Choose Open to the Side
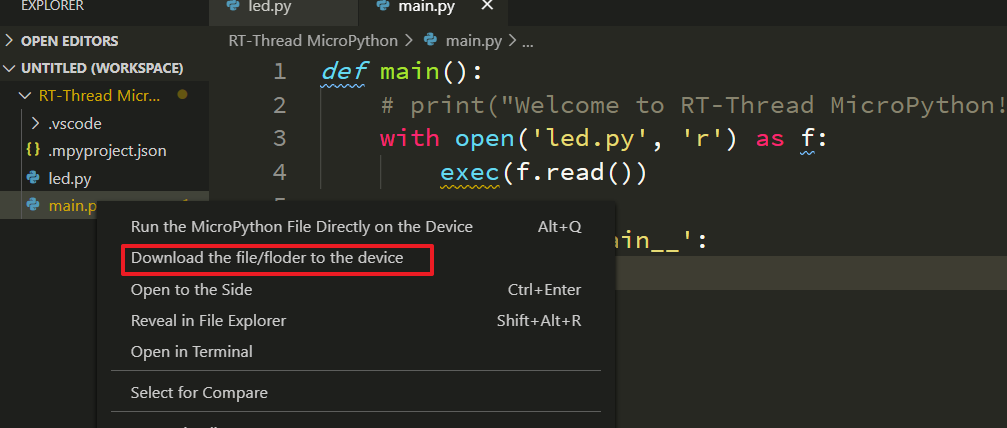 191,290
